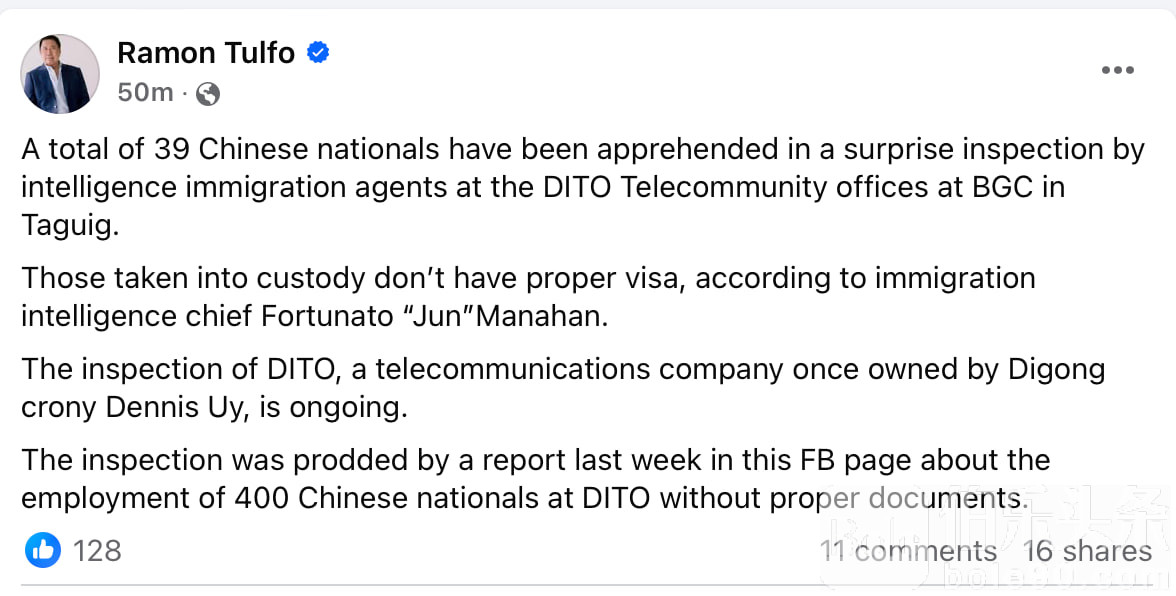The width and height of the screenshot is (1176, 596).
Task: Click the blue thumbs-up reaction icon
Action: tap(43, 549)
